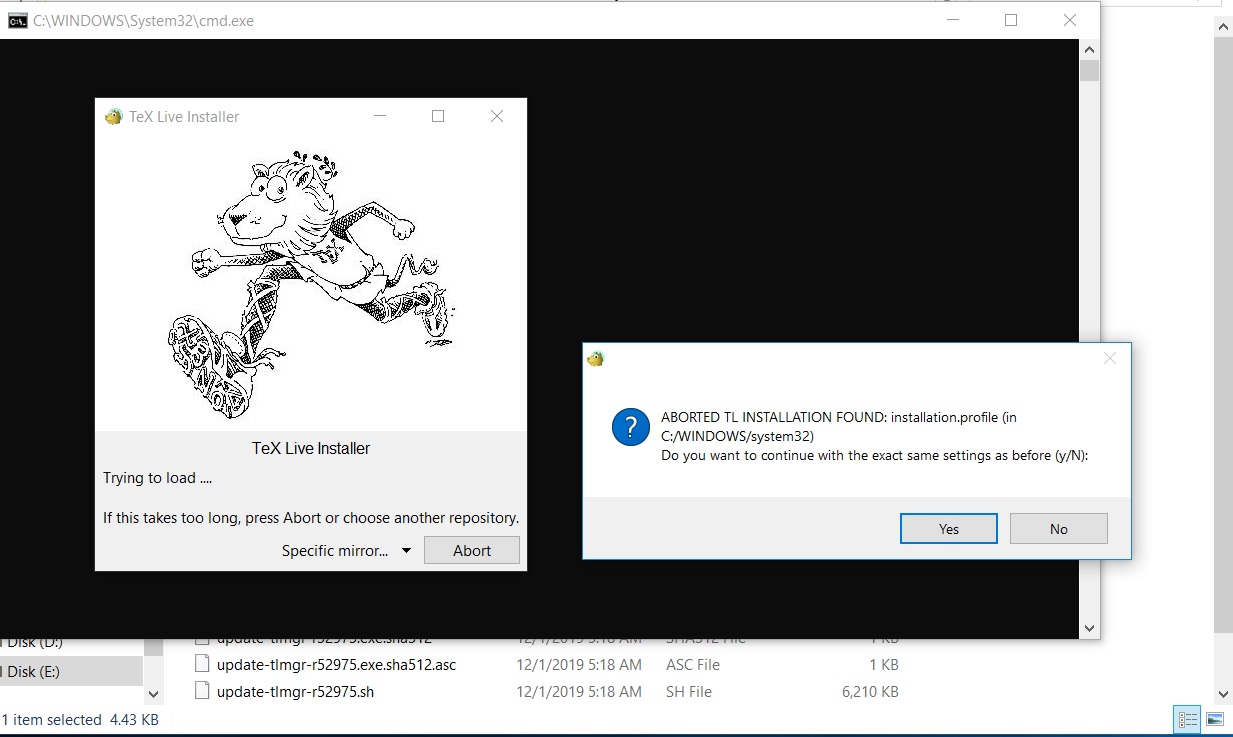This screenshot has height=737, width=1233.
Task: Select file update-tlmgr-r52975.exe.sha512.asc
Action: point(336,664)
